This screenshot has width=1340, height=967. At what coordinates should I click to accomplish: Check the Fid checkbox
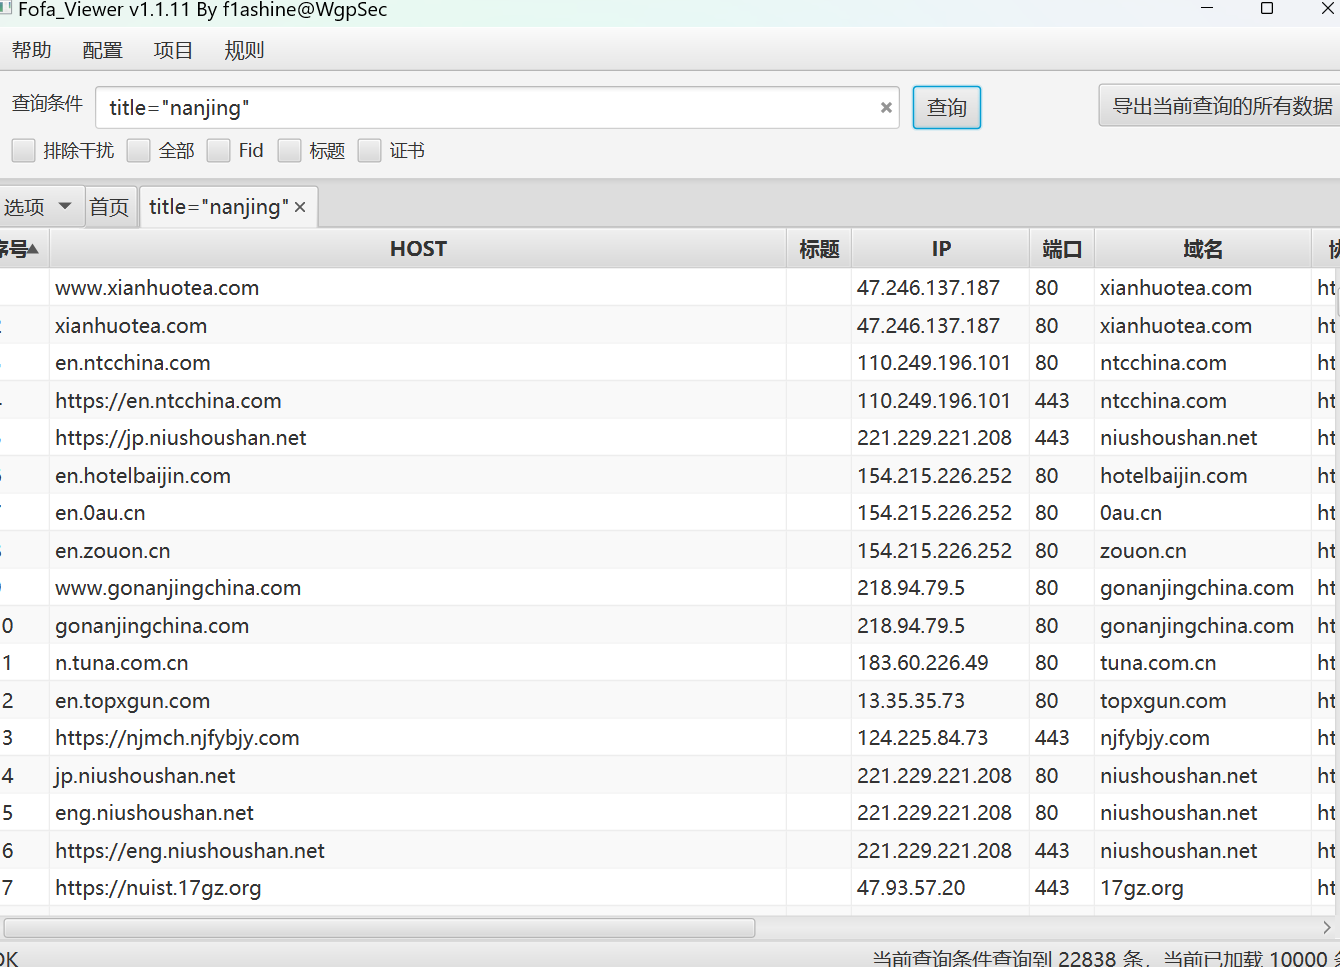click(219, 151)
